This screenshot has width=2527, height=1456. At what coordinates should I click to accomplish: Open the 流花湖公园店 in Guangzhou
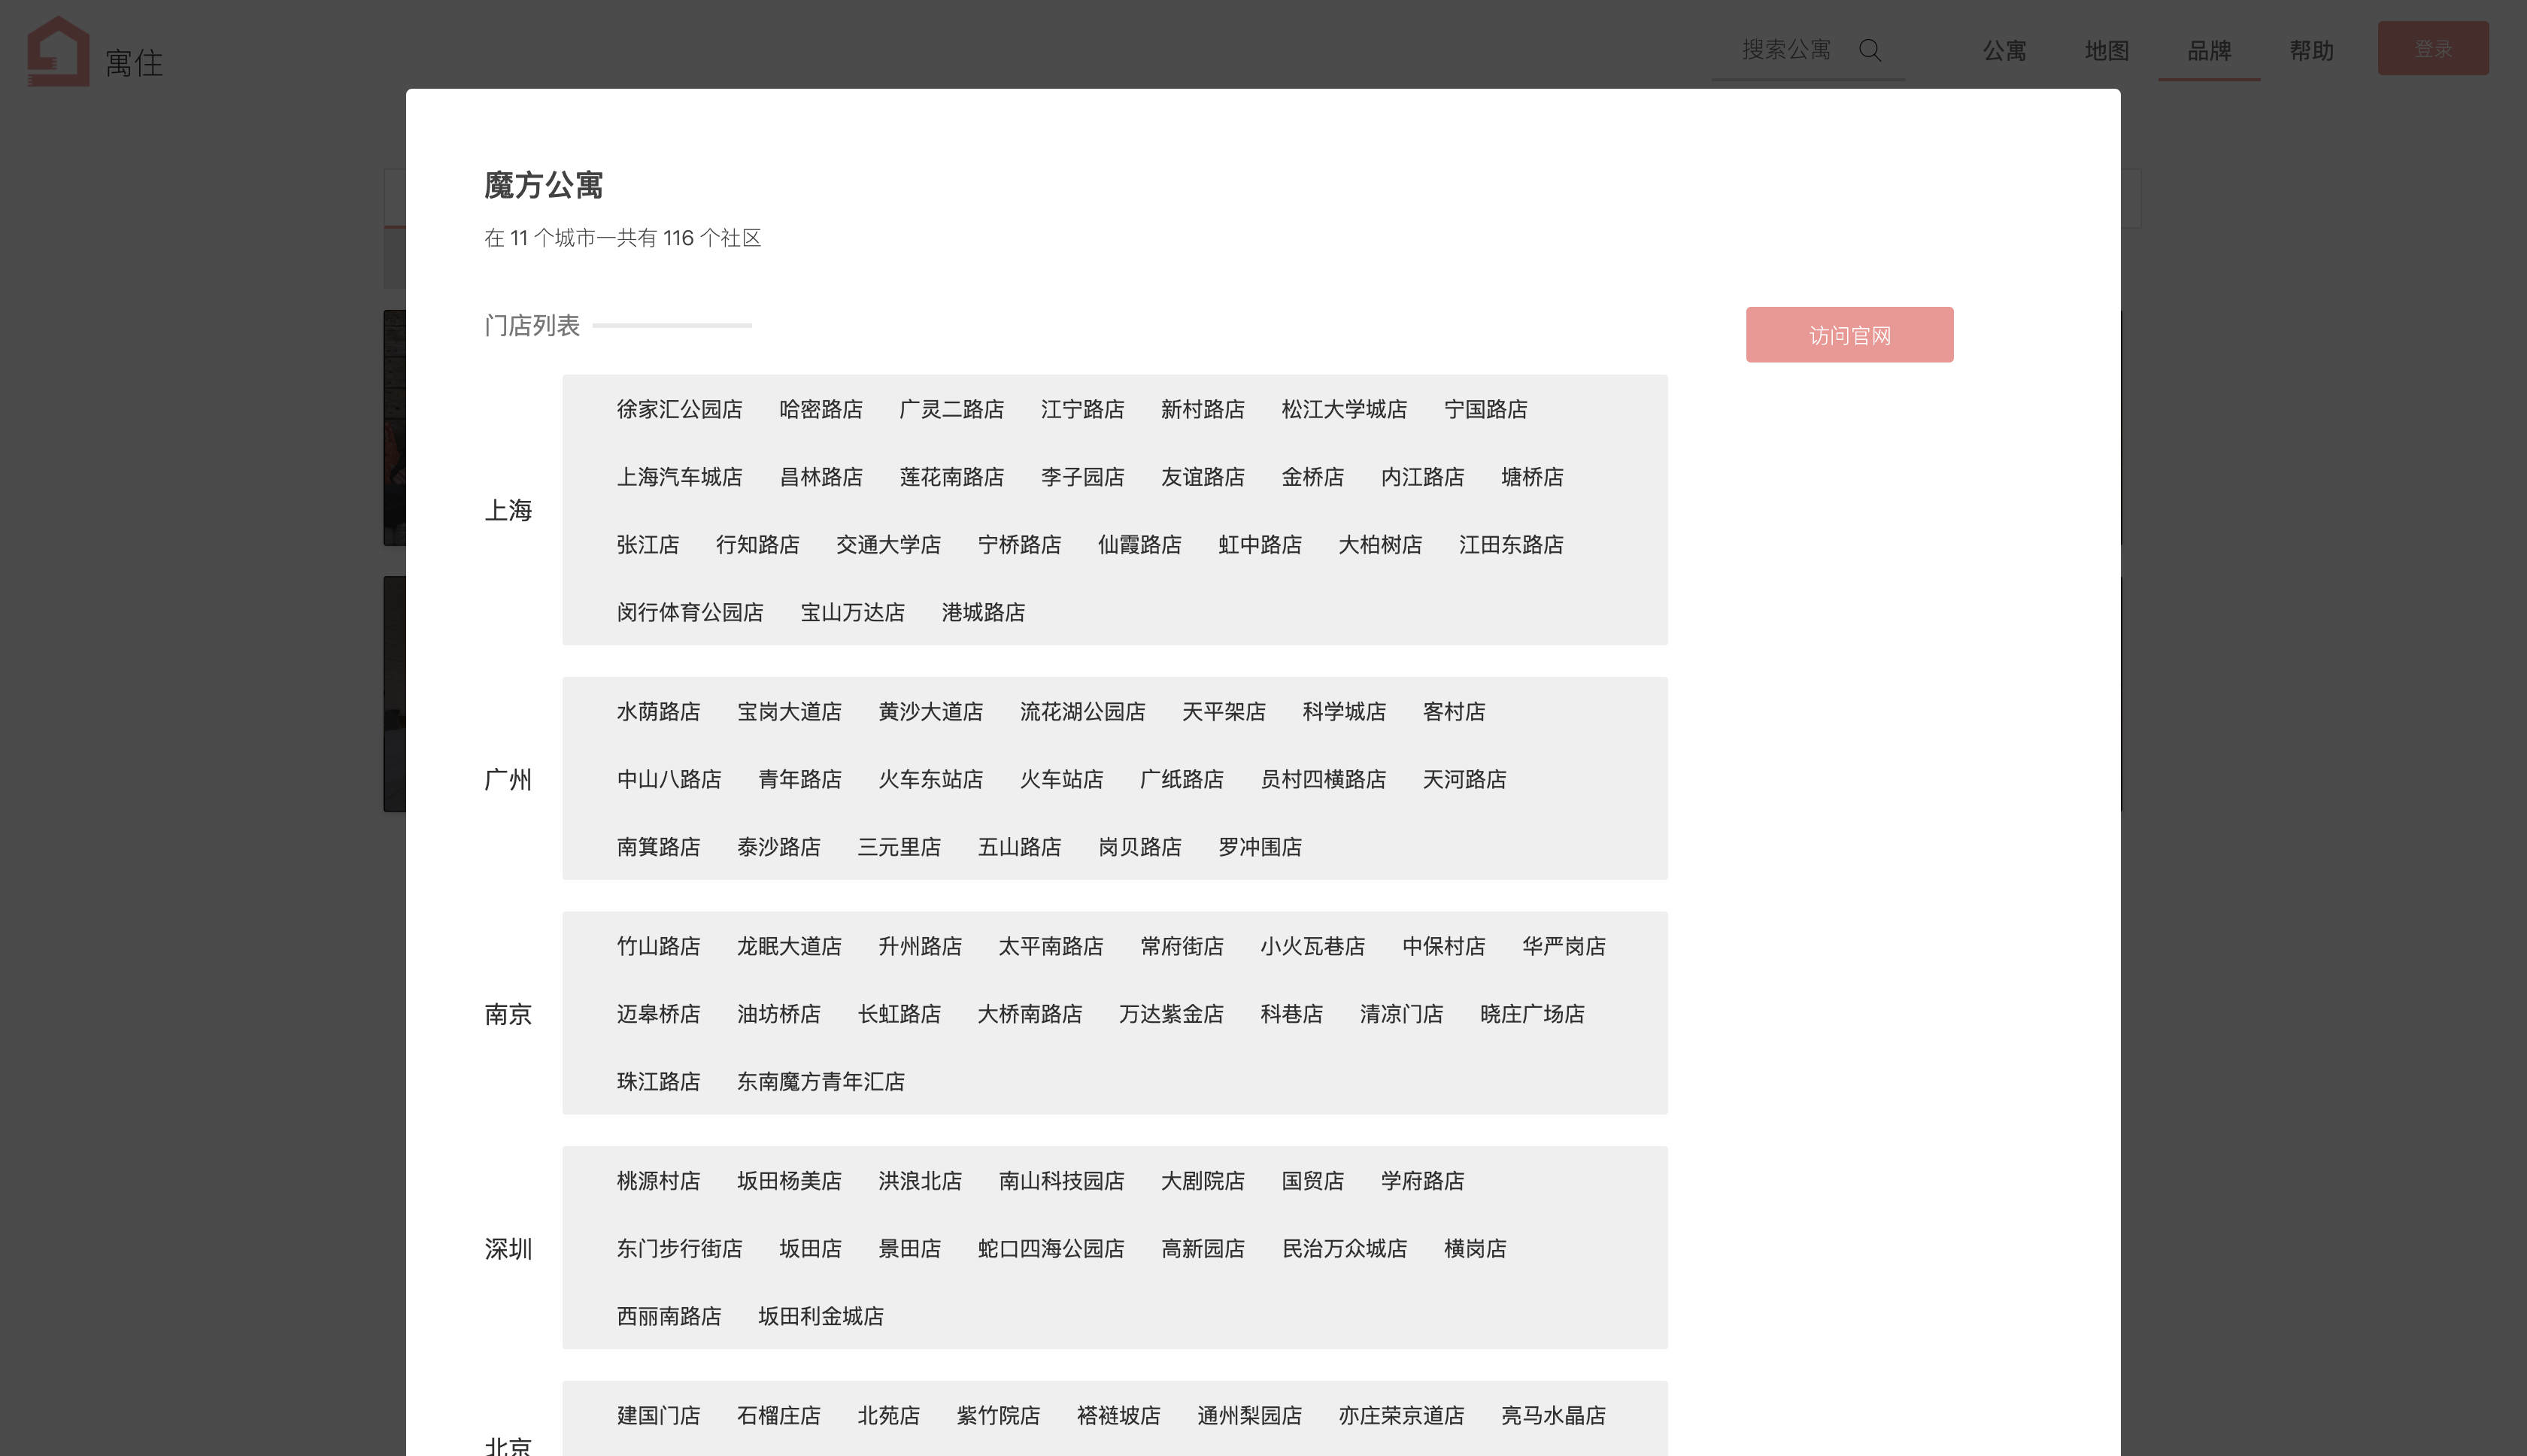[x=1082, y=711]
